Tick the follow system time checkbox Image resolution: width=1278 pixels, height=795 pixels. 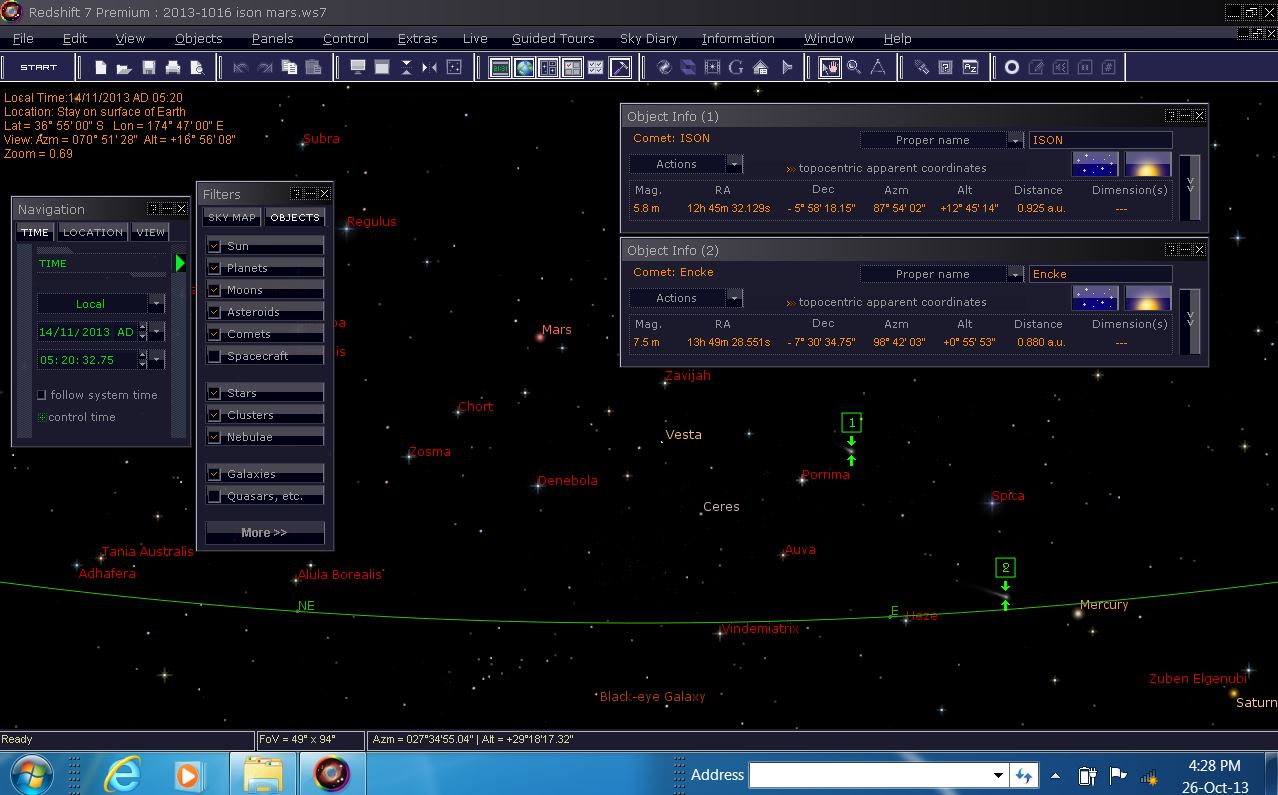click(x=42, y=395)
